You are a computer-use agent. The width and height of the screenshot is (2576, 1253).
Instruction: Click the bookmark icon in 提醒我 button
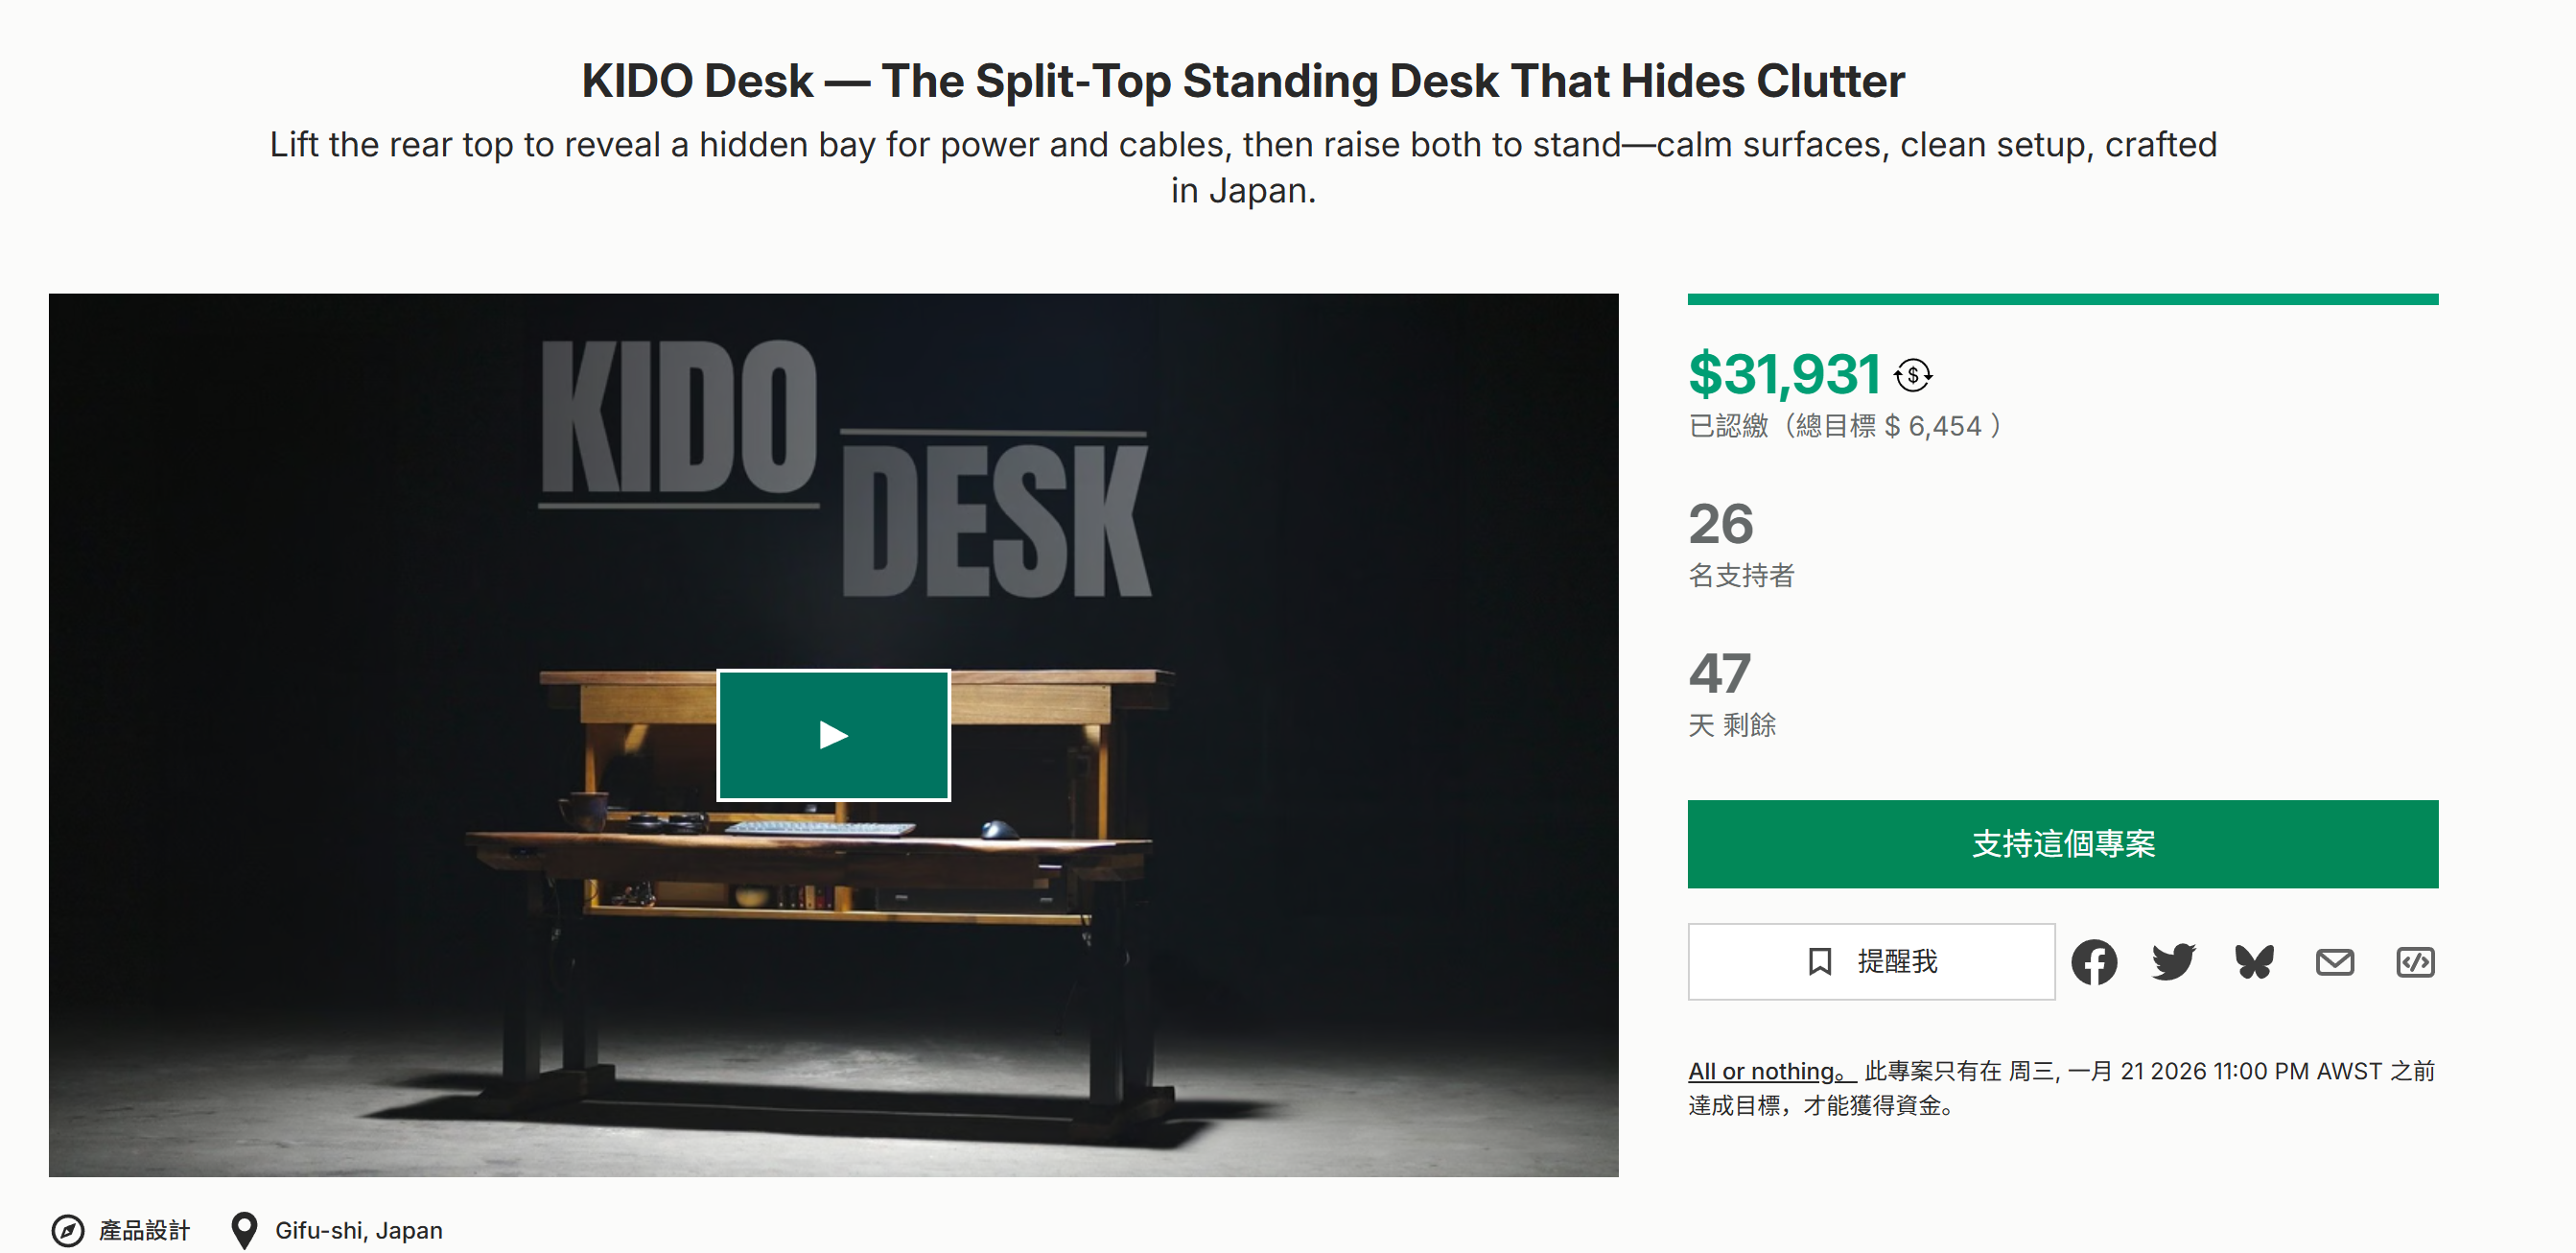click(x=1819, y=962)
